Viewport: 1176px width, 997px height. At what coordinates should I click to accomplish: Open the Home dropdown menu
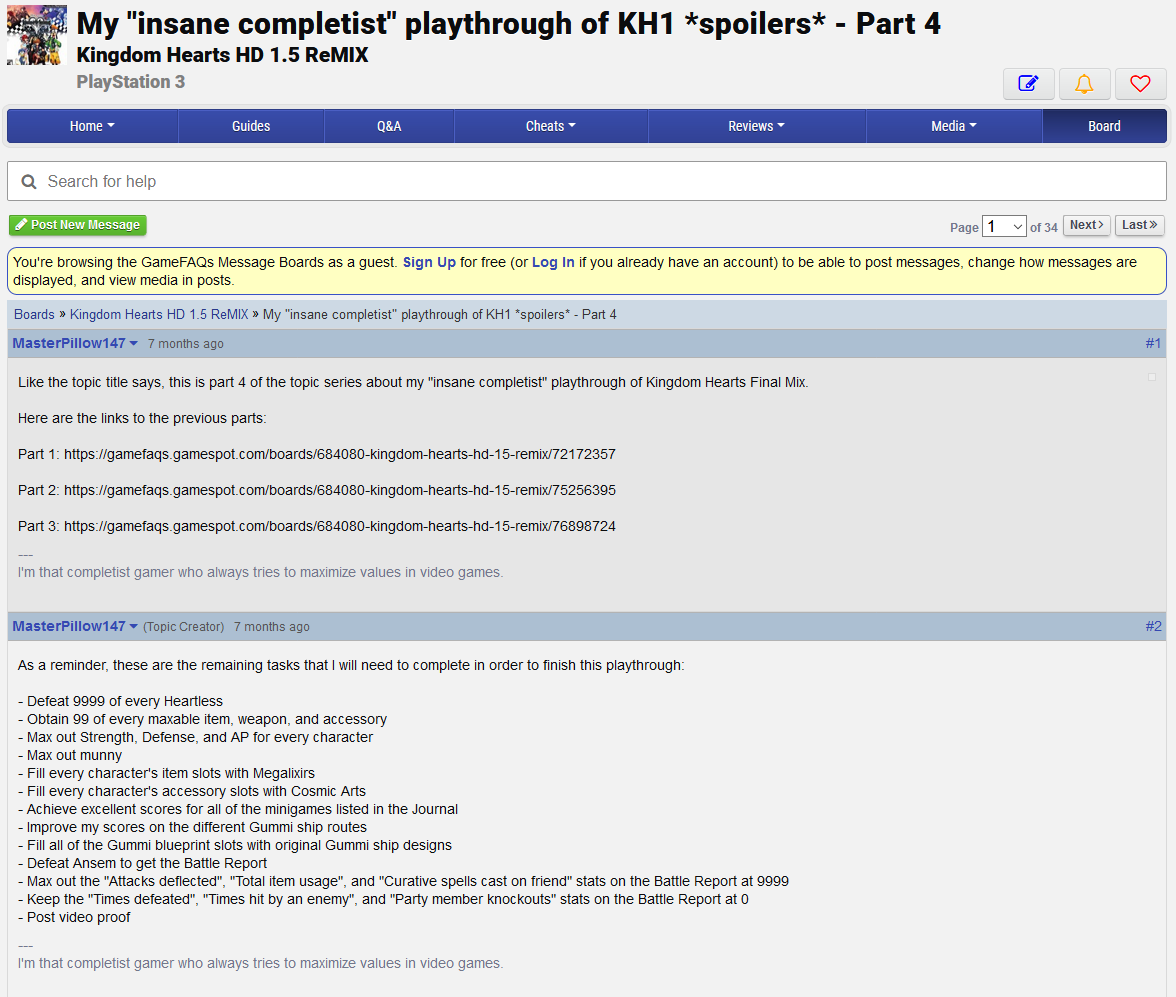pyautogui.click(x=92, y=126)
